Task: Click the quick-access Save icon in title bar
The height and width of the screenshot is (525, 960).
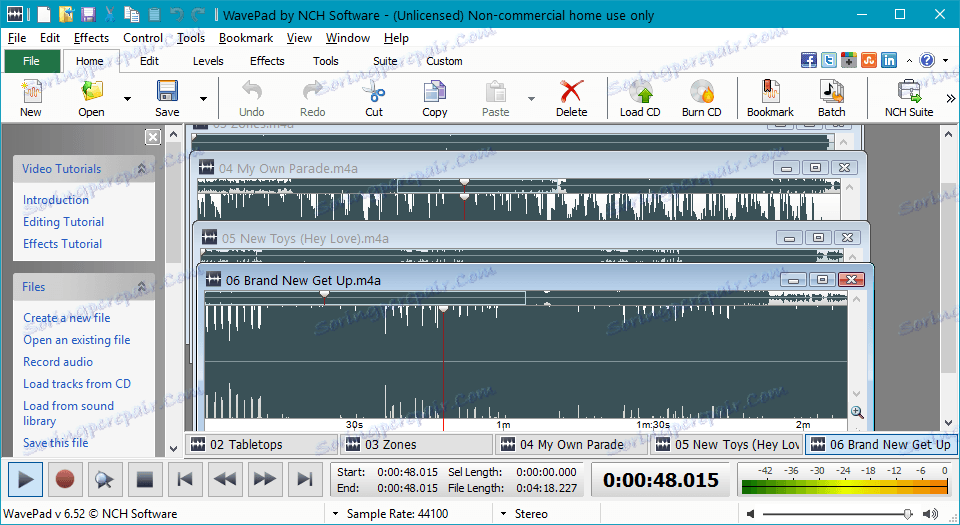Action: tap(89, 14)
